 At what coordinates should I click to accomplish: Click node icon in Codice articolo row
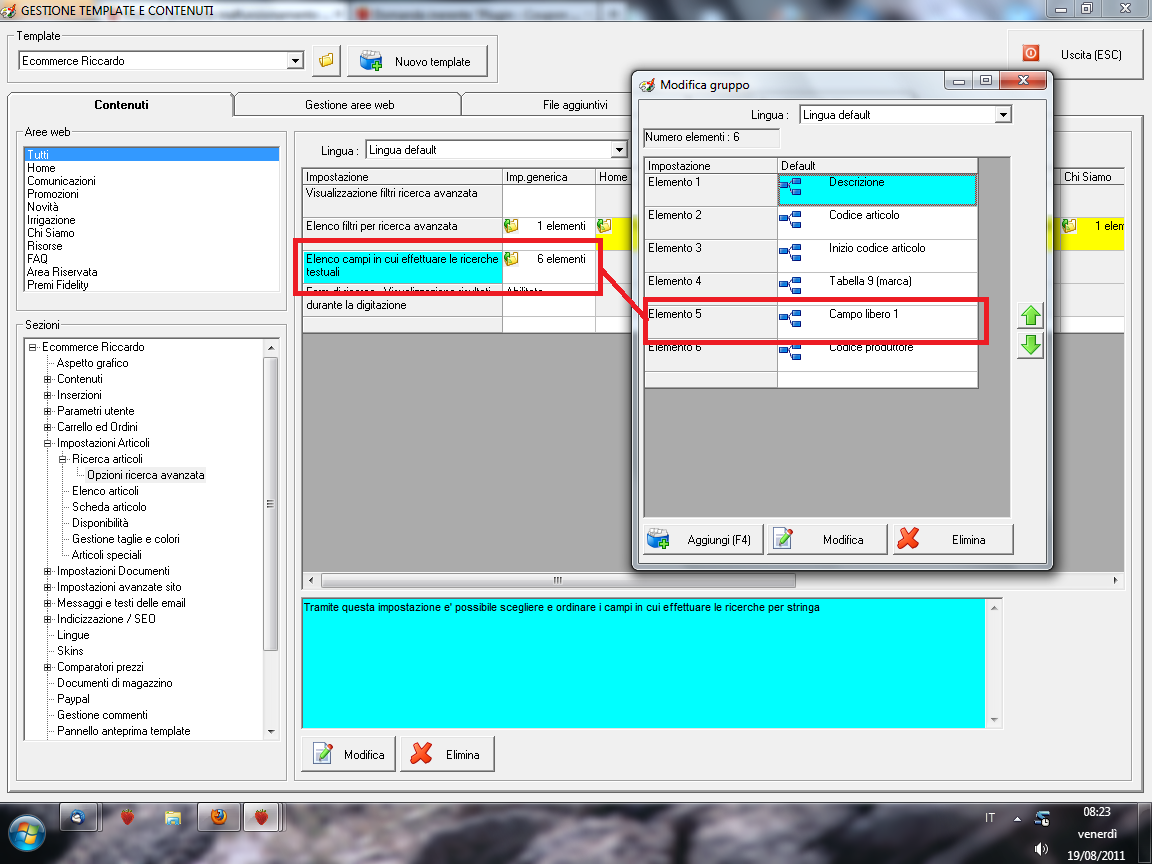pyautogui.click(x=791, y=219)
